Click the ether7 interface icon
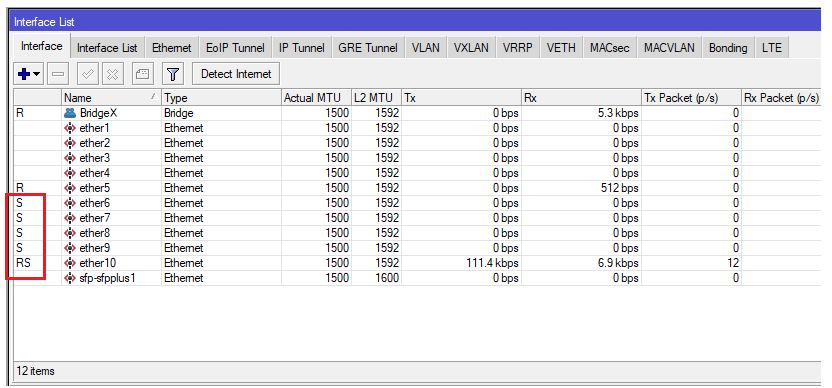Viewport: 832px width, 388px height. click(x=70, y=218)
